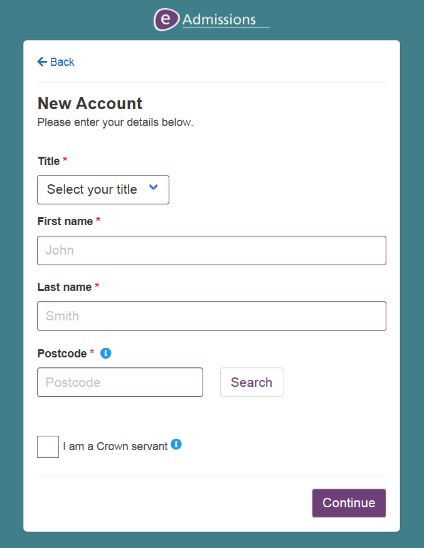The width and height of the screenshot is (424, 548).
Task: Click the Crown servant label text
Action: click(115, 446)
